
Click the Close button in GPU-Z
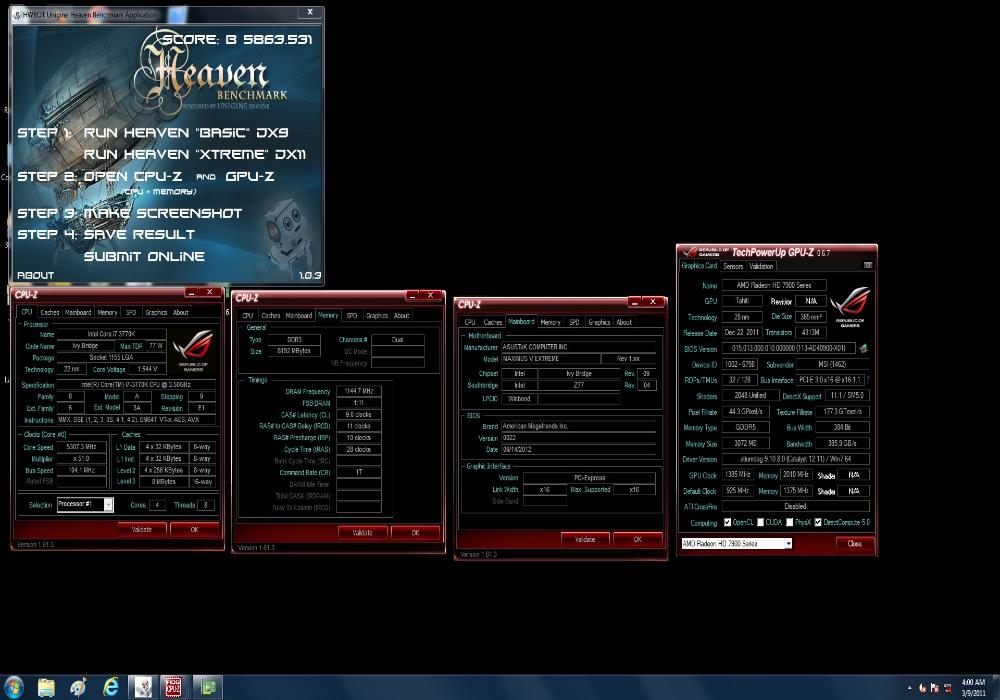point(855,544)
